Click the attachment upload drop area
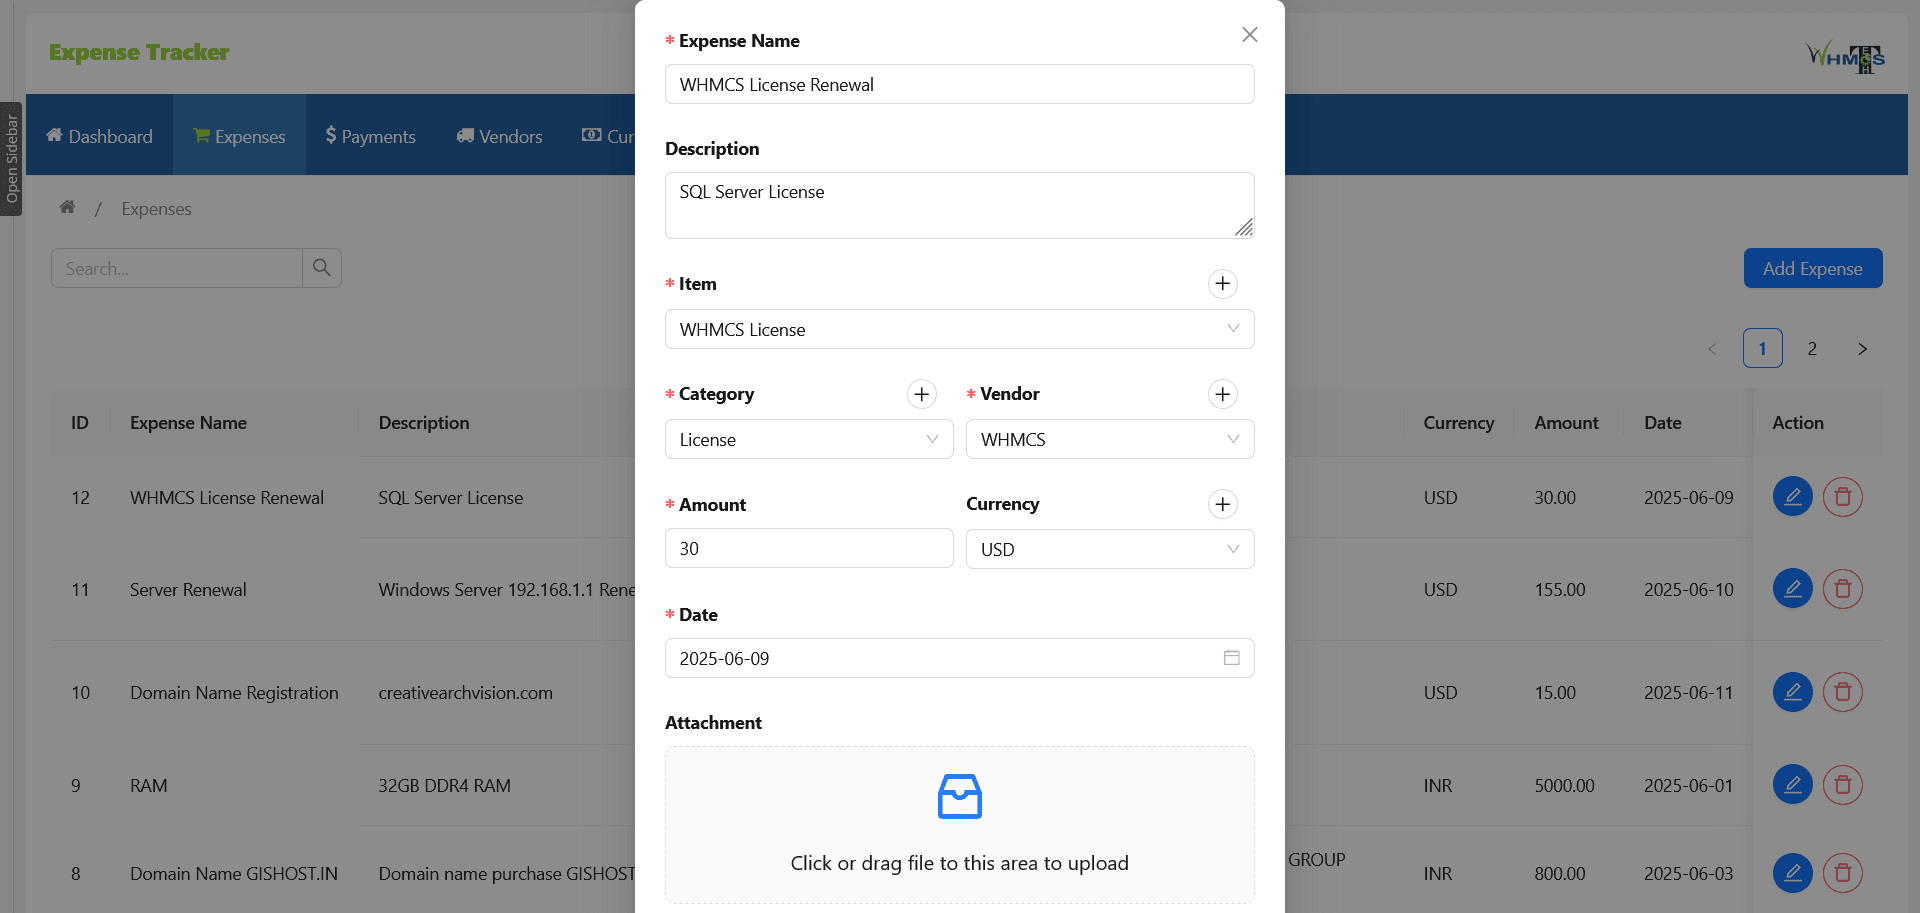Screen dimensions: 1920x913 [x=959, y=825]
